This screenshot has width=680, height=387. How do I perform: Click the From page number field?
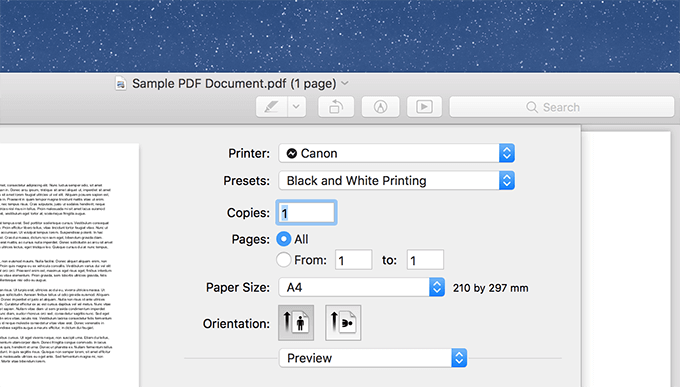tap(353, 260)
